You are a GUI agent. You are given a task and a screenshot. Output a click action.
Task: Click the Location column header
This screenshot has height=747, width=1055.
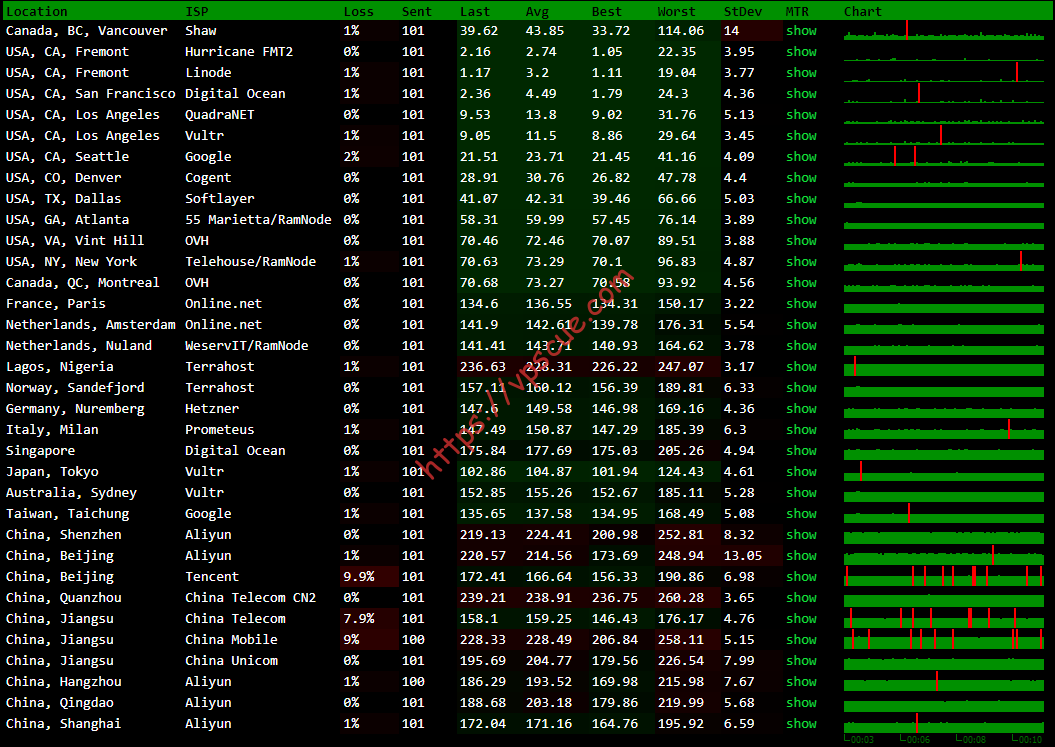pyautogui.click(x=37, y=11)
